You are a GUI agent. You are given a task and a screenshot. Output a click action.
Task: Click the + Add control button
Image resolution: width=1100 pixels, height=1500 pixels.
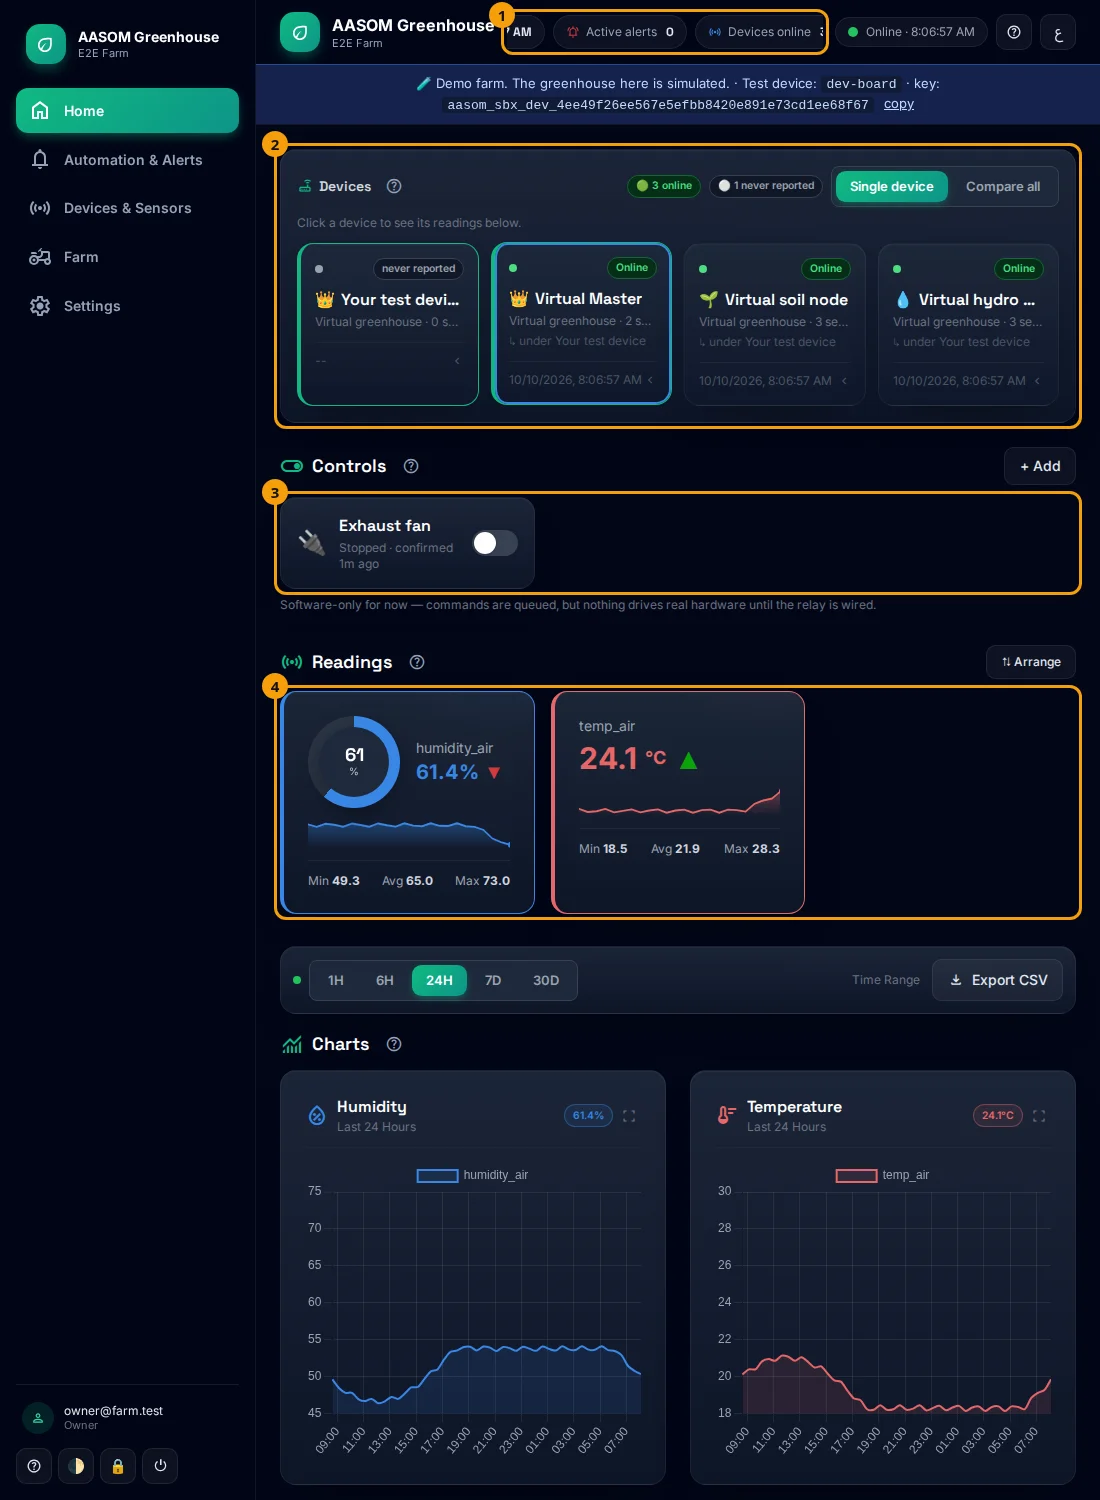click(x=1040, y=466)
